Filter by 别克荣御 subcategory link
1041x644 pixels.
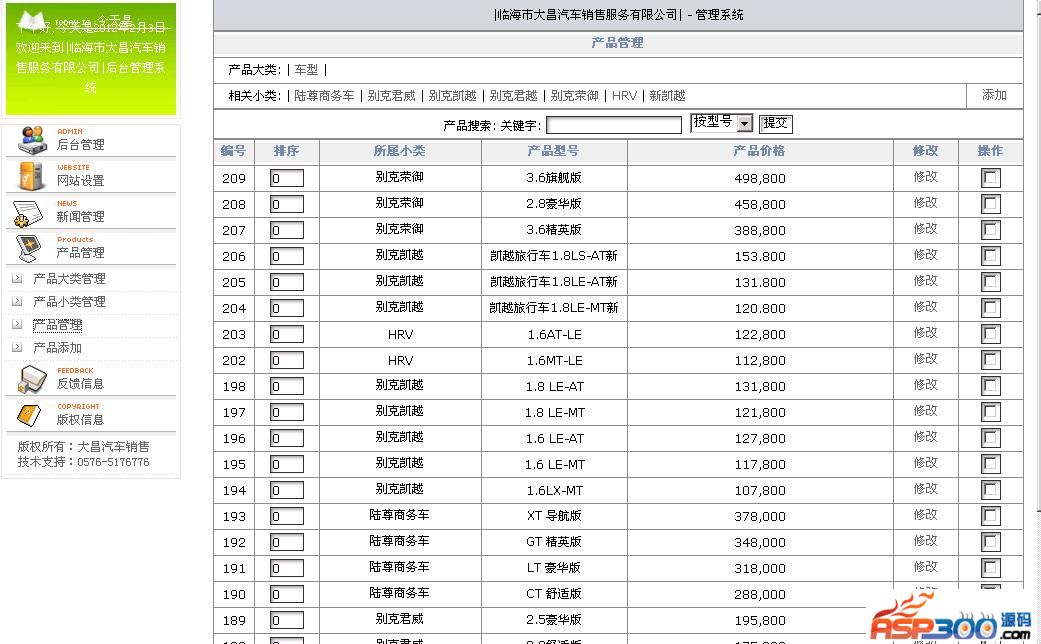tap(574, 96)
